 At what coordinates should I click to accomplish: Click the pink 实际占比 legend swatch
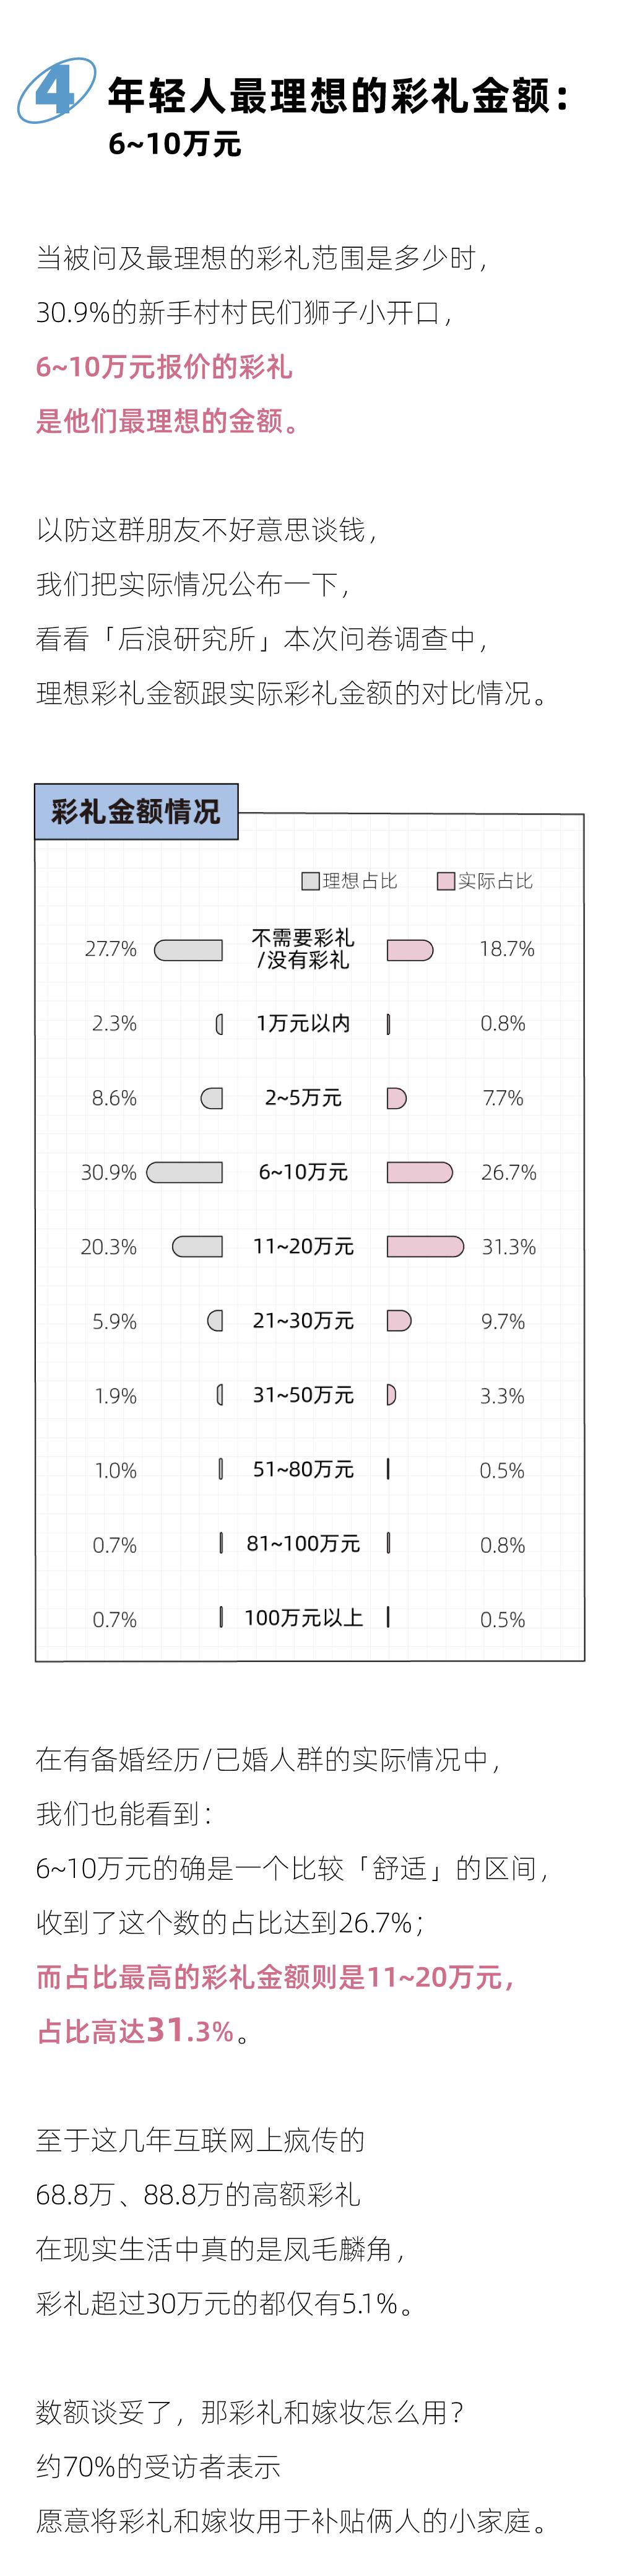[446, 880]
